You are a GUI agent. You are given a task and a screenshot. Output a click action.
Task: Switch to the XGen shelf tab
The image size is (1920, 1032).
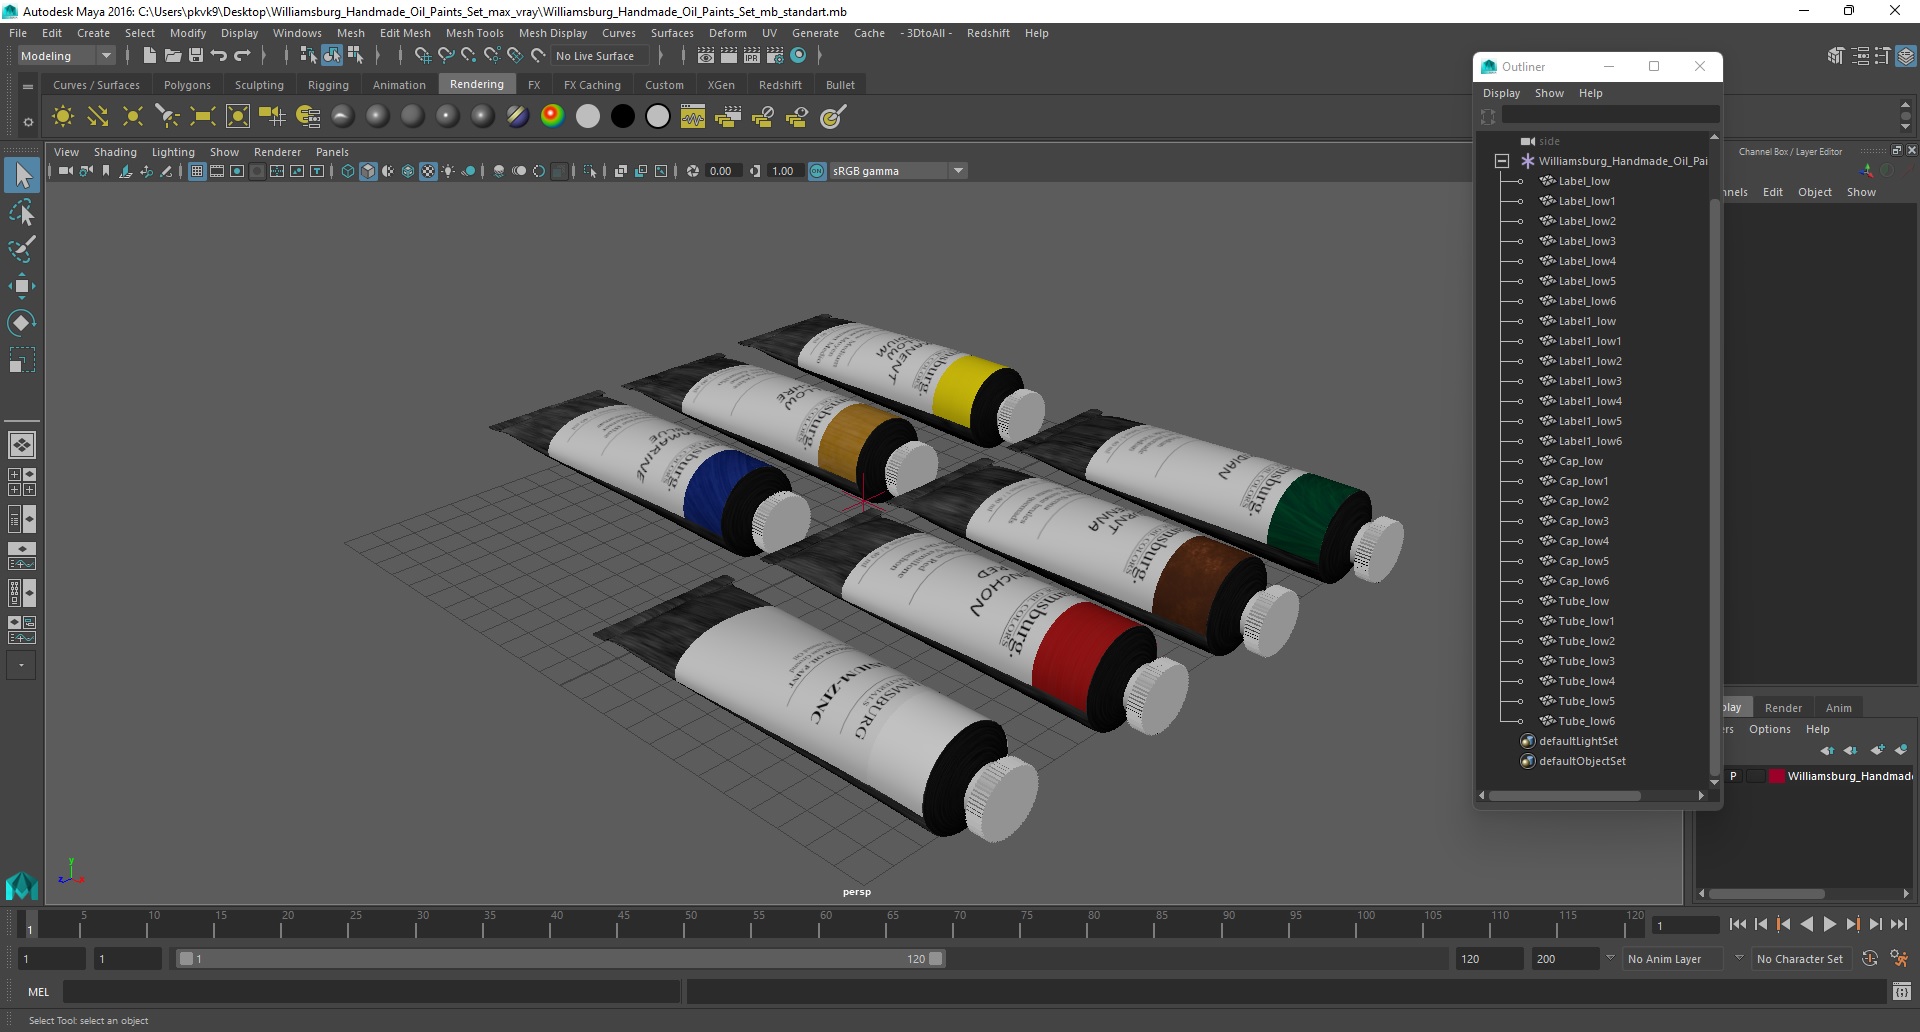[721, 85]
